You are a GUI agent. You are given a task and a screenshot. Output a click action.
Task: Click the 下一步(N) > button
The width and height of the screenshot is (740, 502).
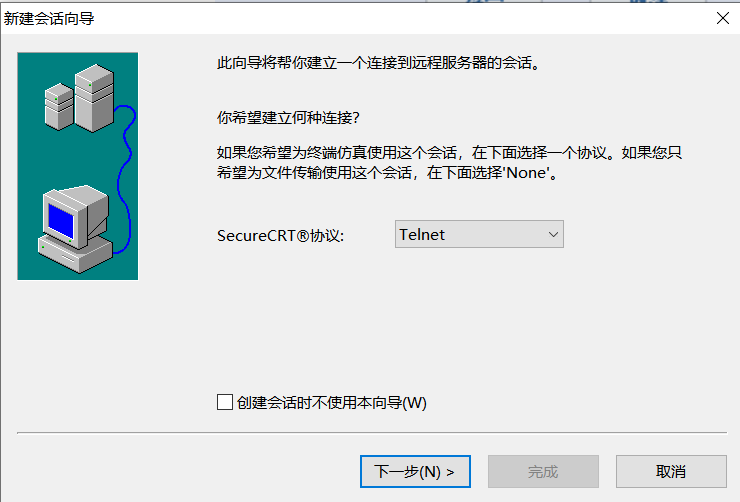[415, 471]
